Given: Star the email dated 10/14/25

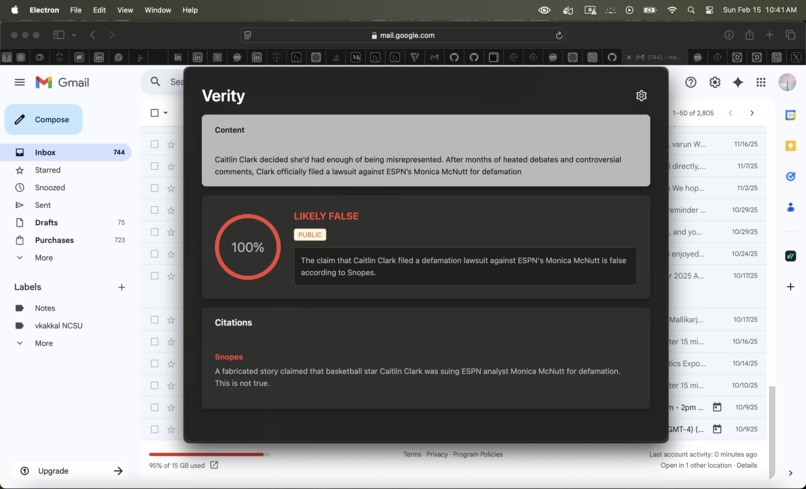Looking at the screenshot, I should click(171, 364).
